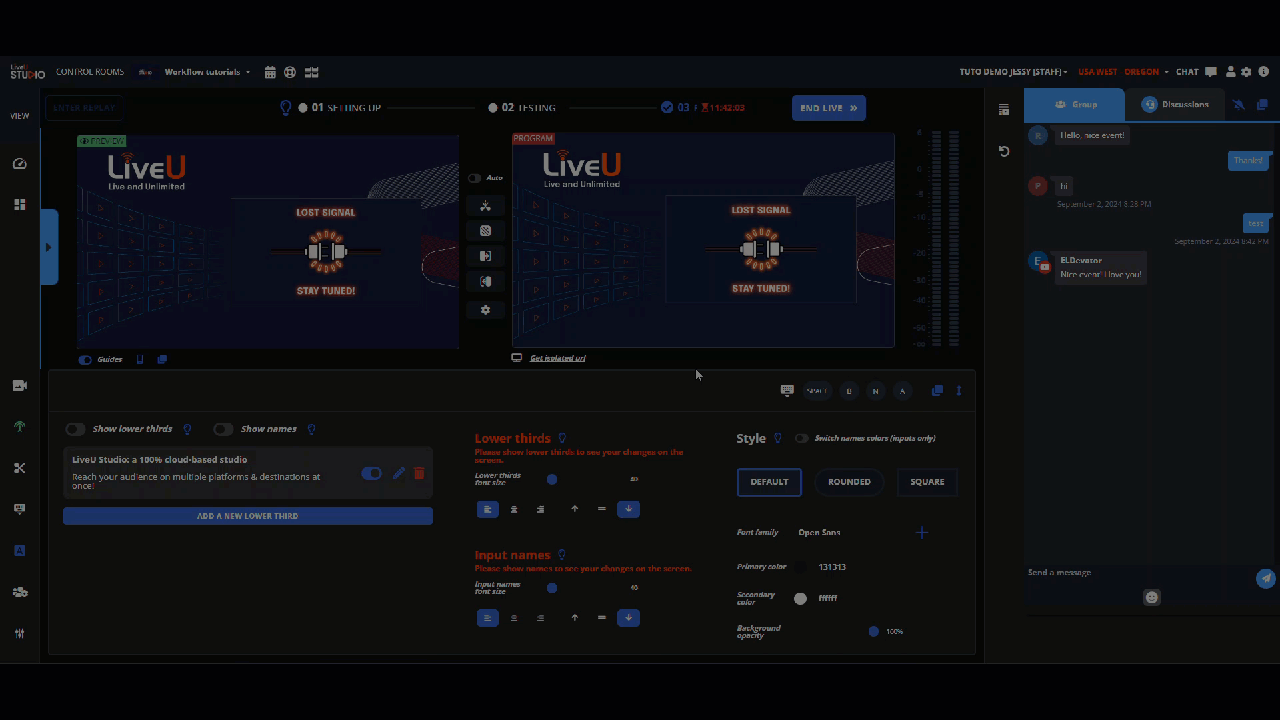Enable Show names switch

click(x=223, y=429)
